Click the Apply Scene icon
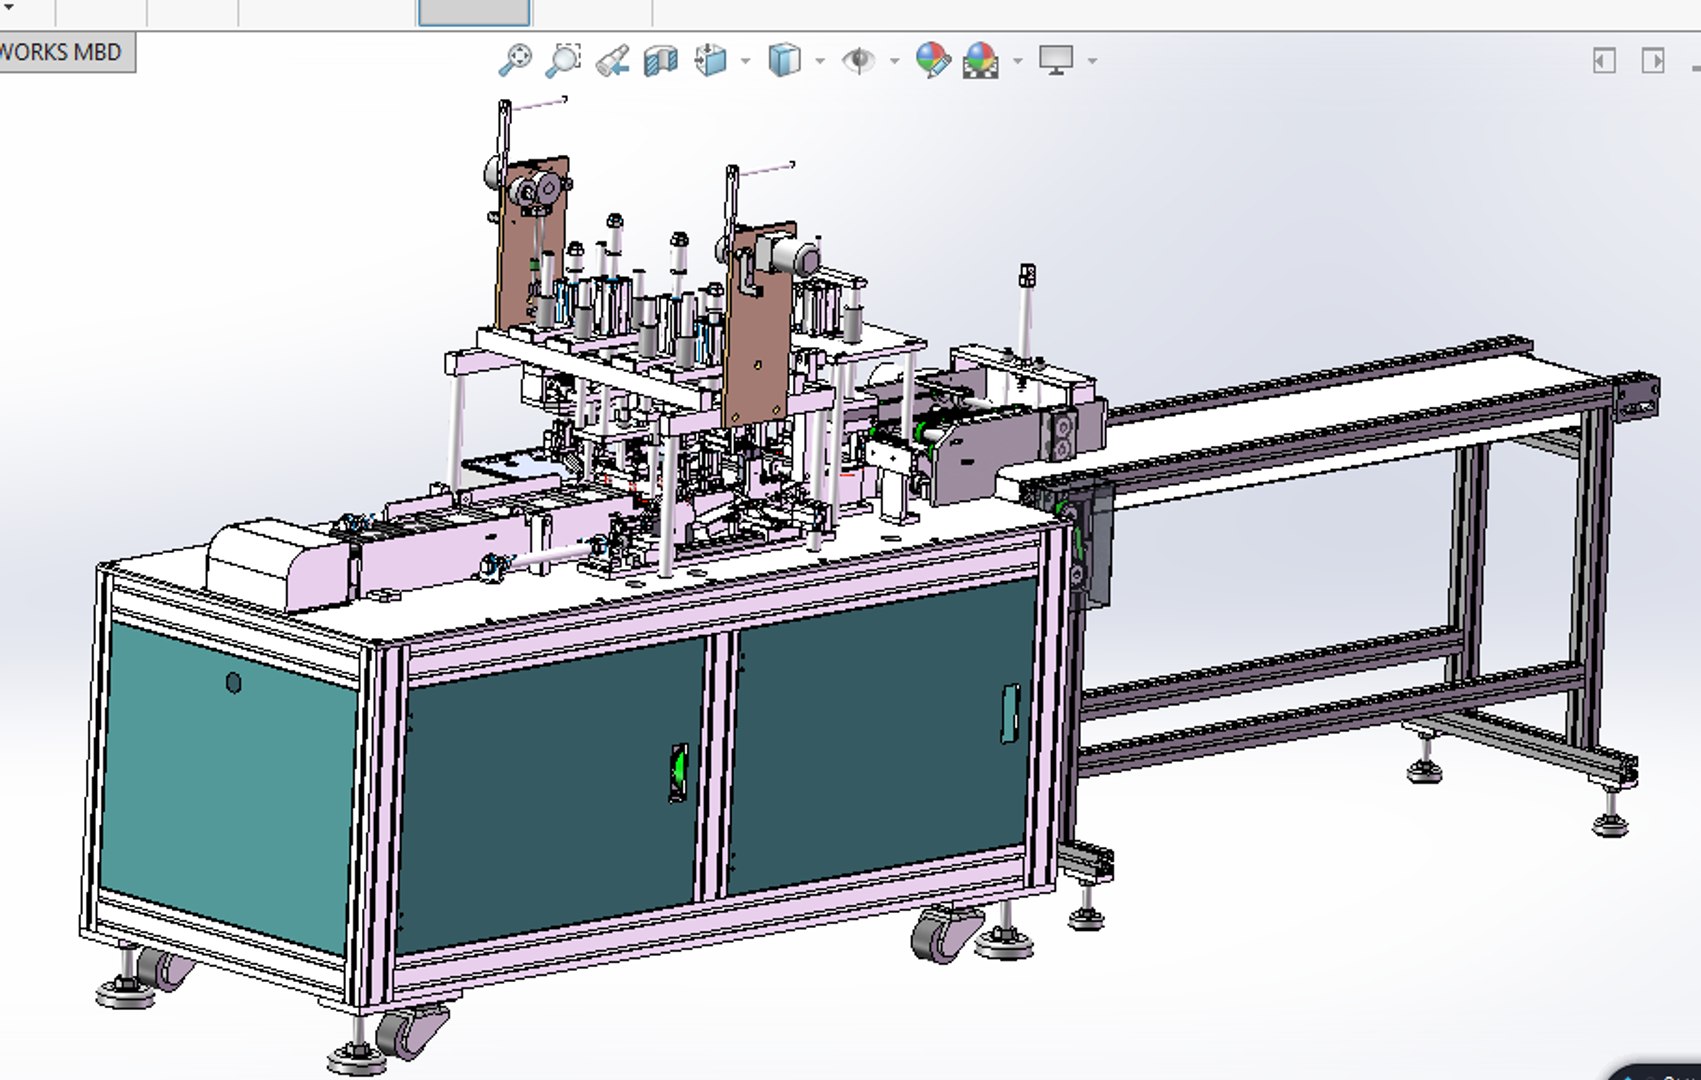Screen dimensions: 1701x1080 tap(981, 60)
